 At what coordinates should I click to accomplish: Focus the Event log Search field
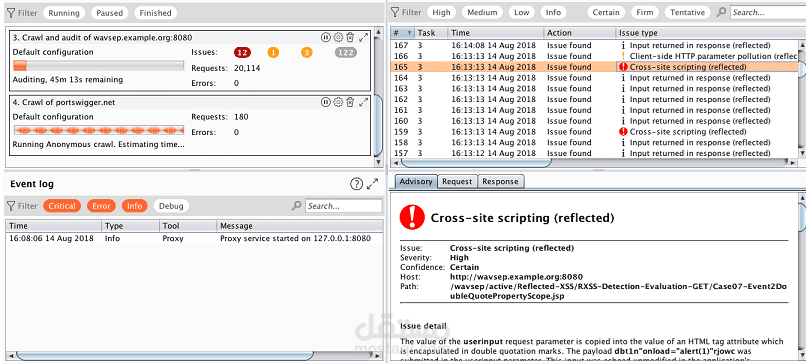point(343,206)
